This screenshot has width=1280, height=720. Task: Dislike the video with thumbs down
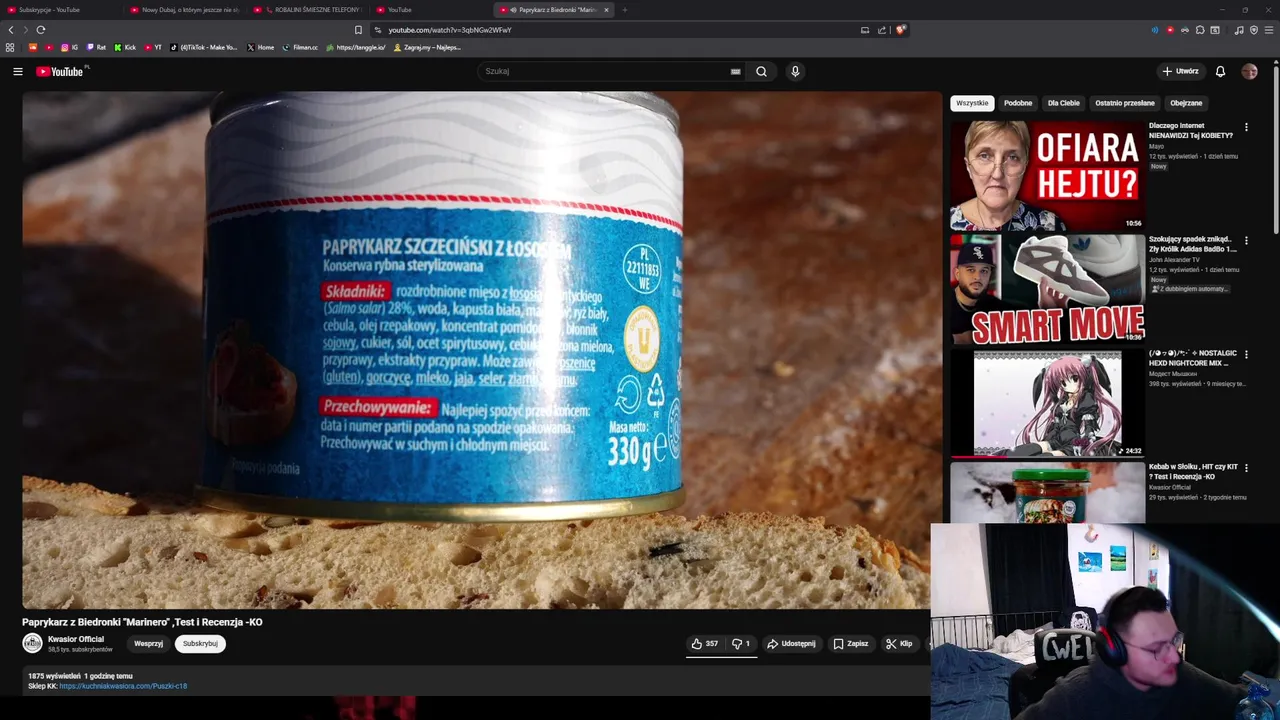pyautogui.click(x=741, y=644)
